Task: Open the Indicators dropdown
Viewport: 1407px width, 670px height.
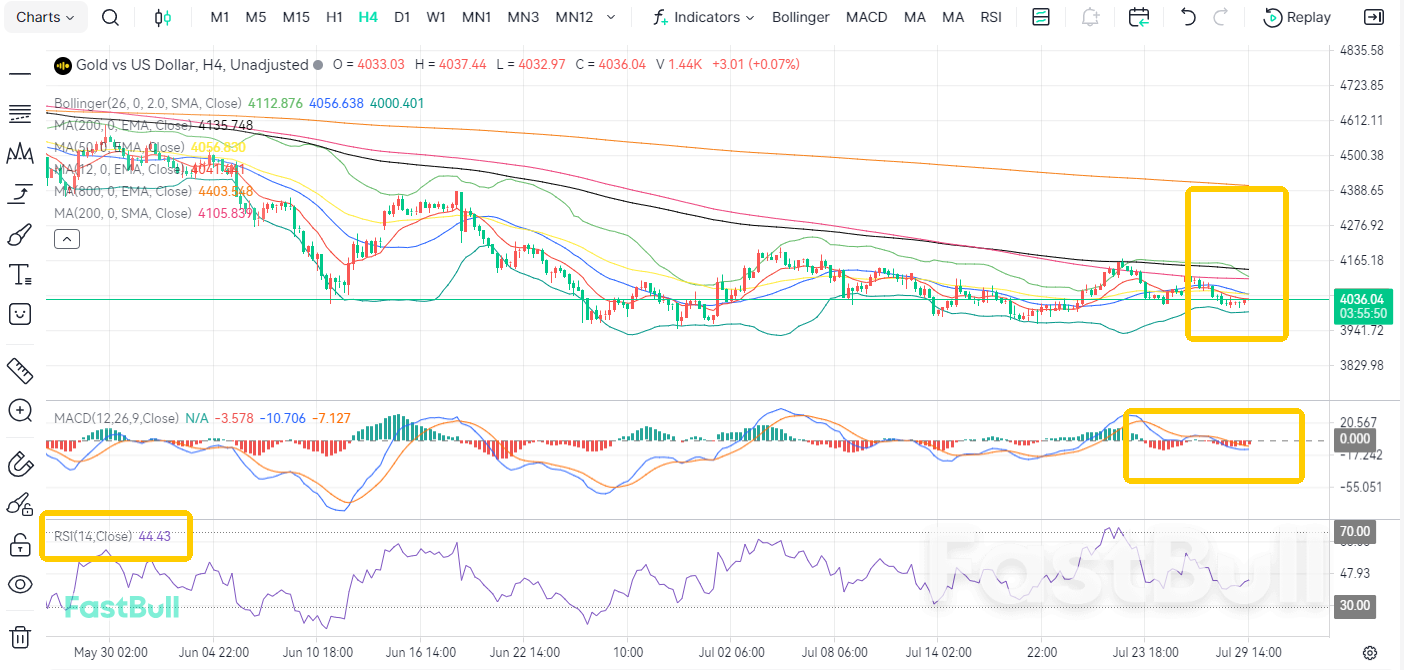Action: coord(704,17)
